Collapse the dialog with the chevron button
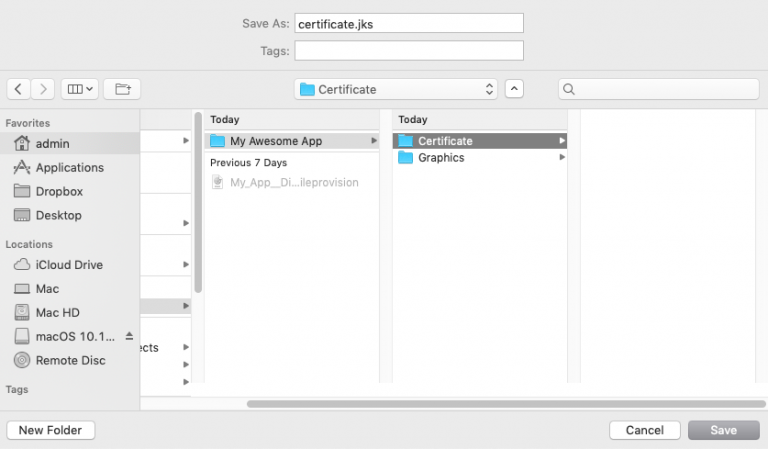This screenshot has height=449, width=768. click(x=514, y=89)
